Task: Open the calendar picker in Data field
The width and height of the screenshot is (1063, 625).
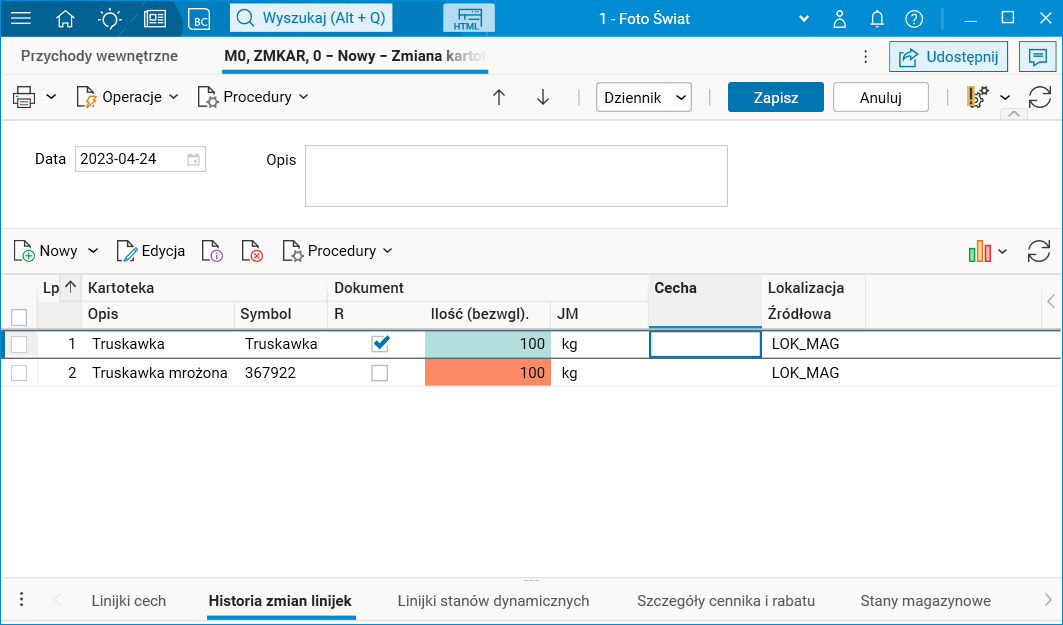Action: 193,159
